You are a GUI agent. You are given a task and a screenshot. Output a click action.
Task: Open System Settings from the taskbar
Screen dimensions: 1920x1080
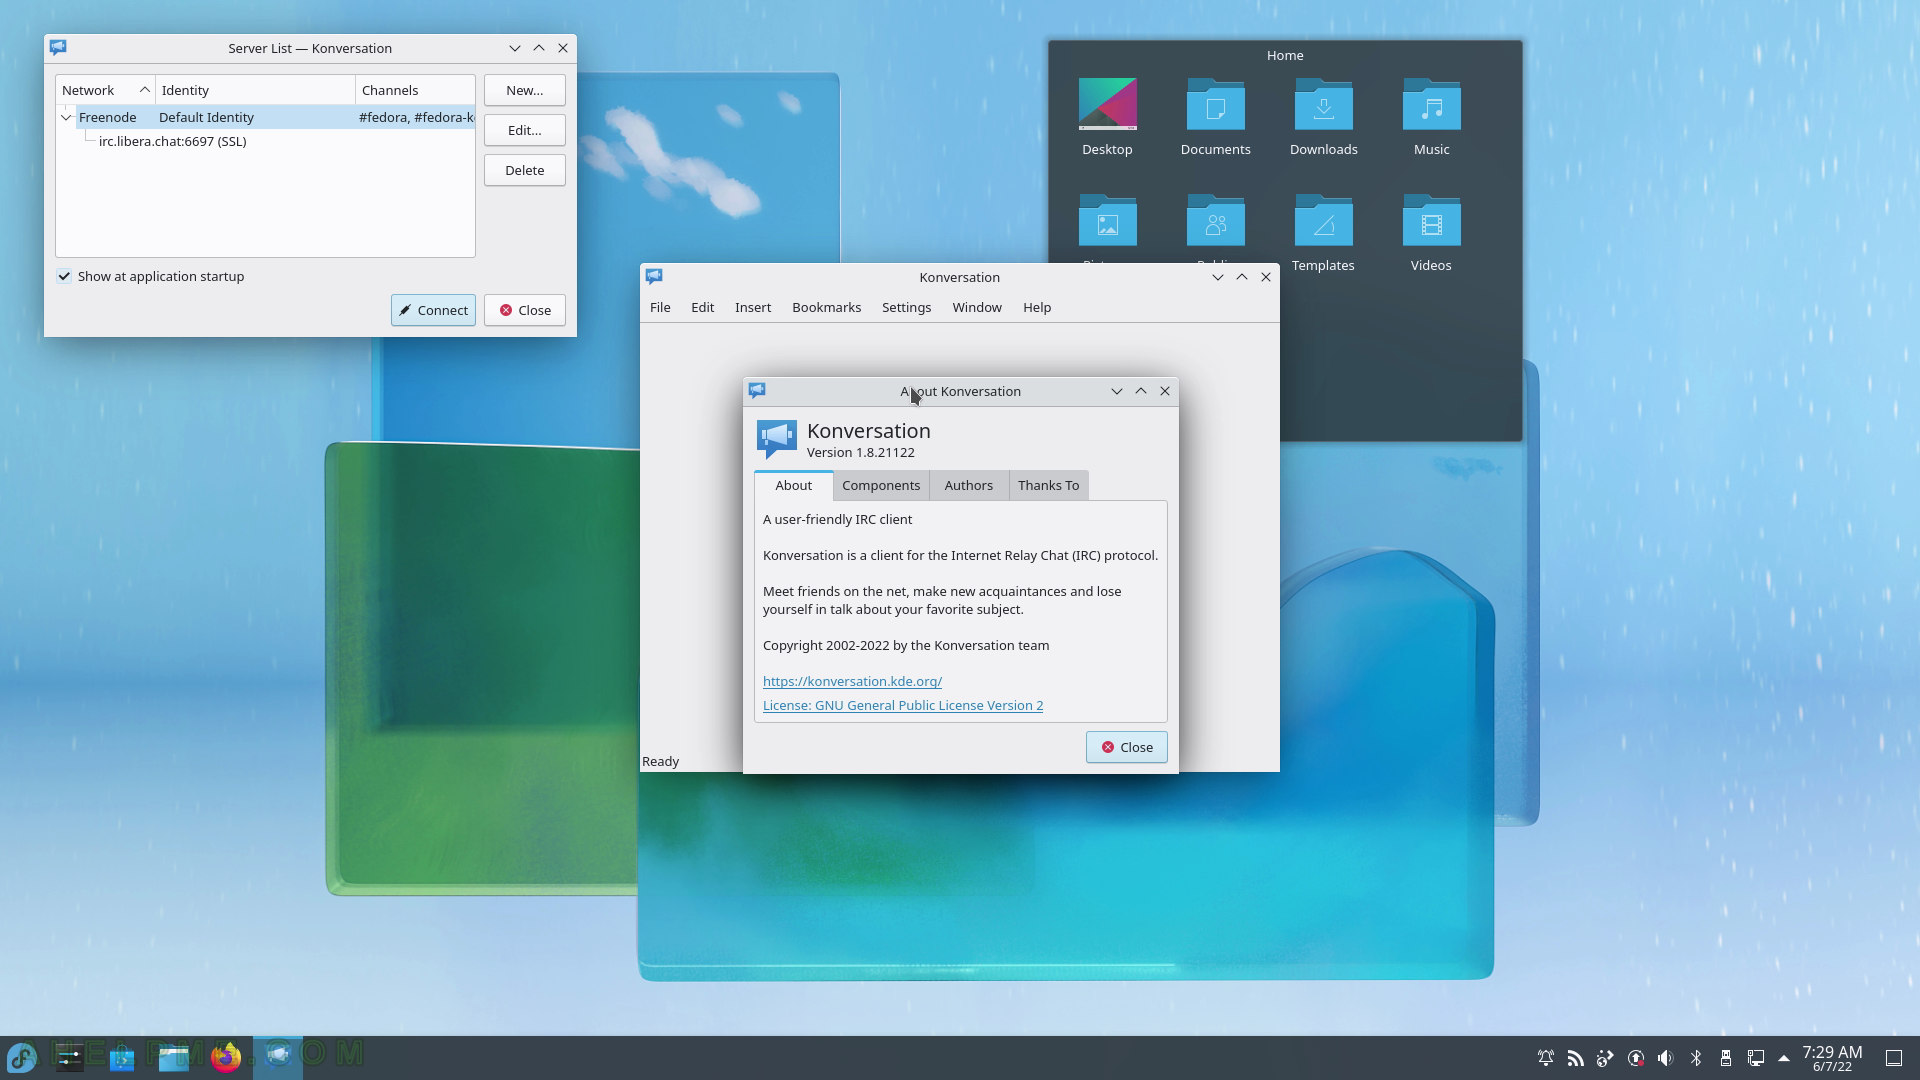70,1057
